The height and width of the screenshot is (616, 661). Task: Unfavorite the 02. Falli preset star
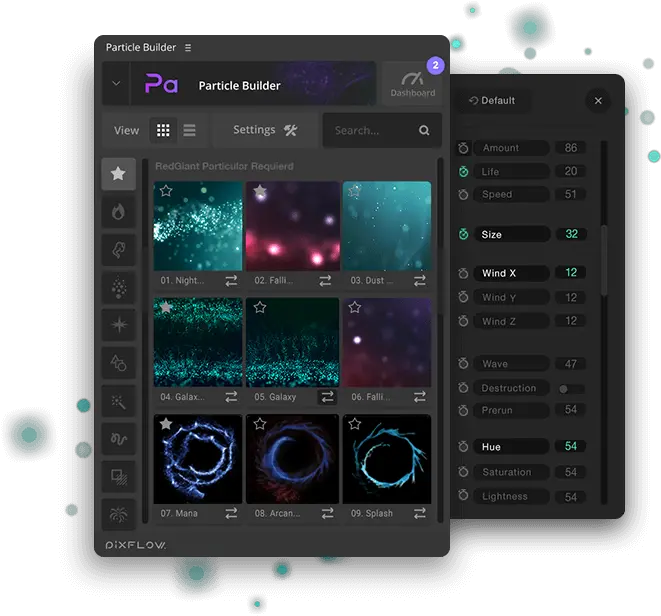[260, 191]
